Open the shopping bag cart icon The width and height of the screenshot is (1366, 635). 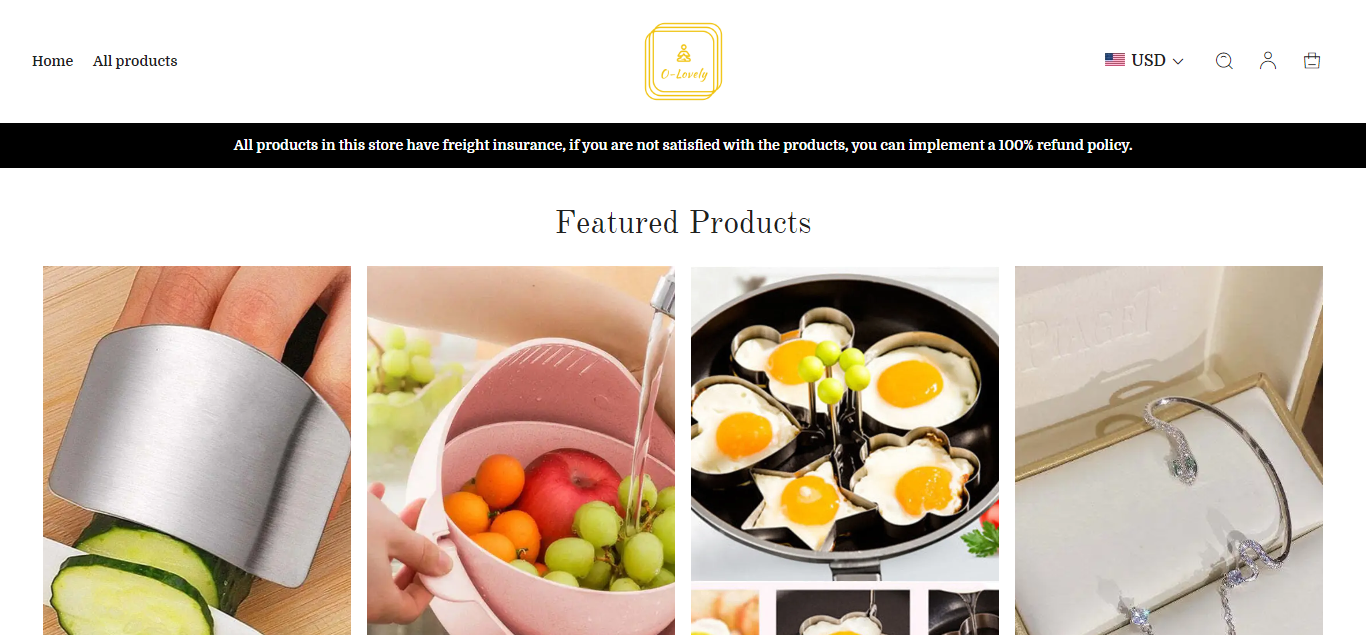pyautogui.click(x=1312, y=61)
